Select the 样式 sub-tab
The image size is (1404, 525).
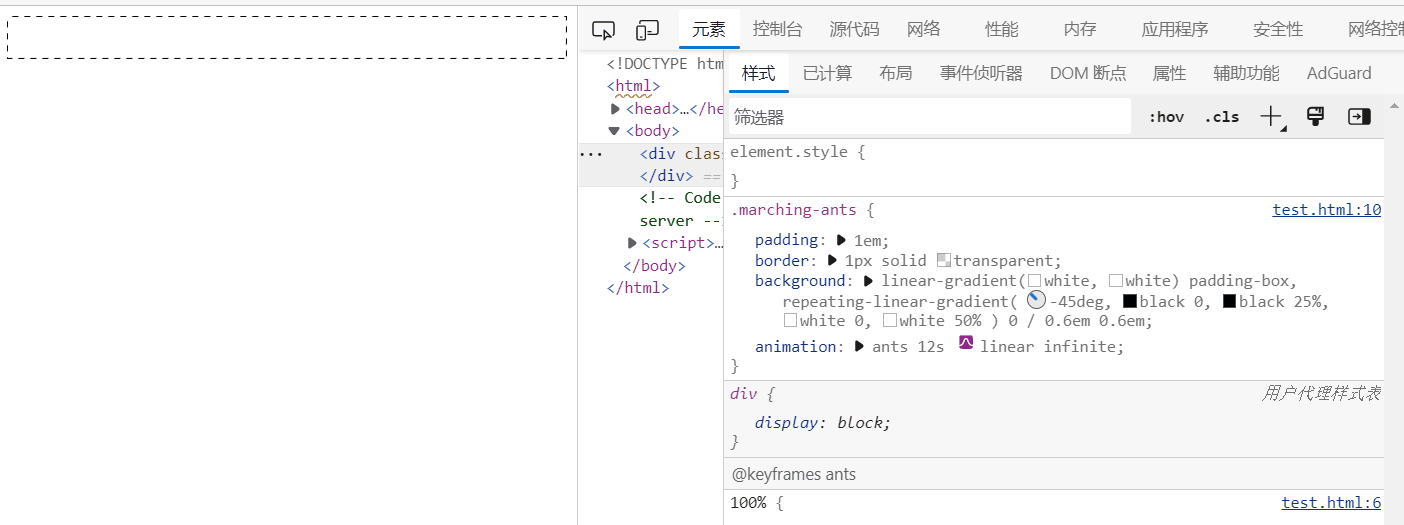tap(758, 73)
